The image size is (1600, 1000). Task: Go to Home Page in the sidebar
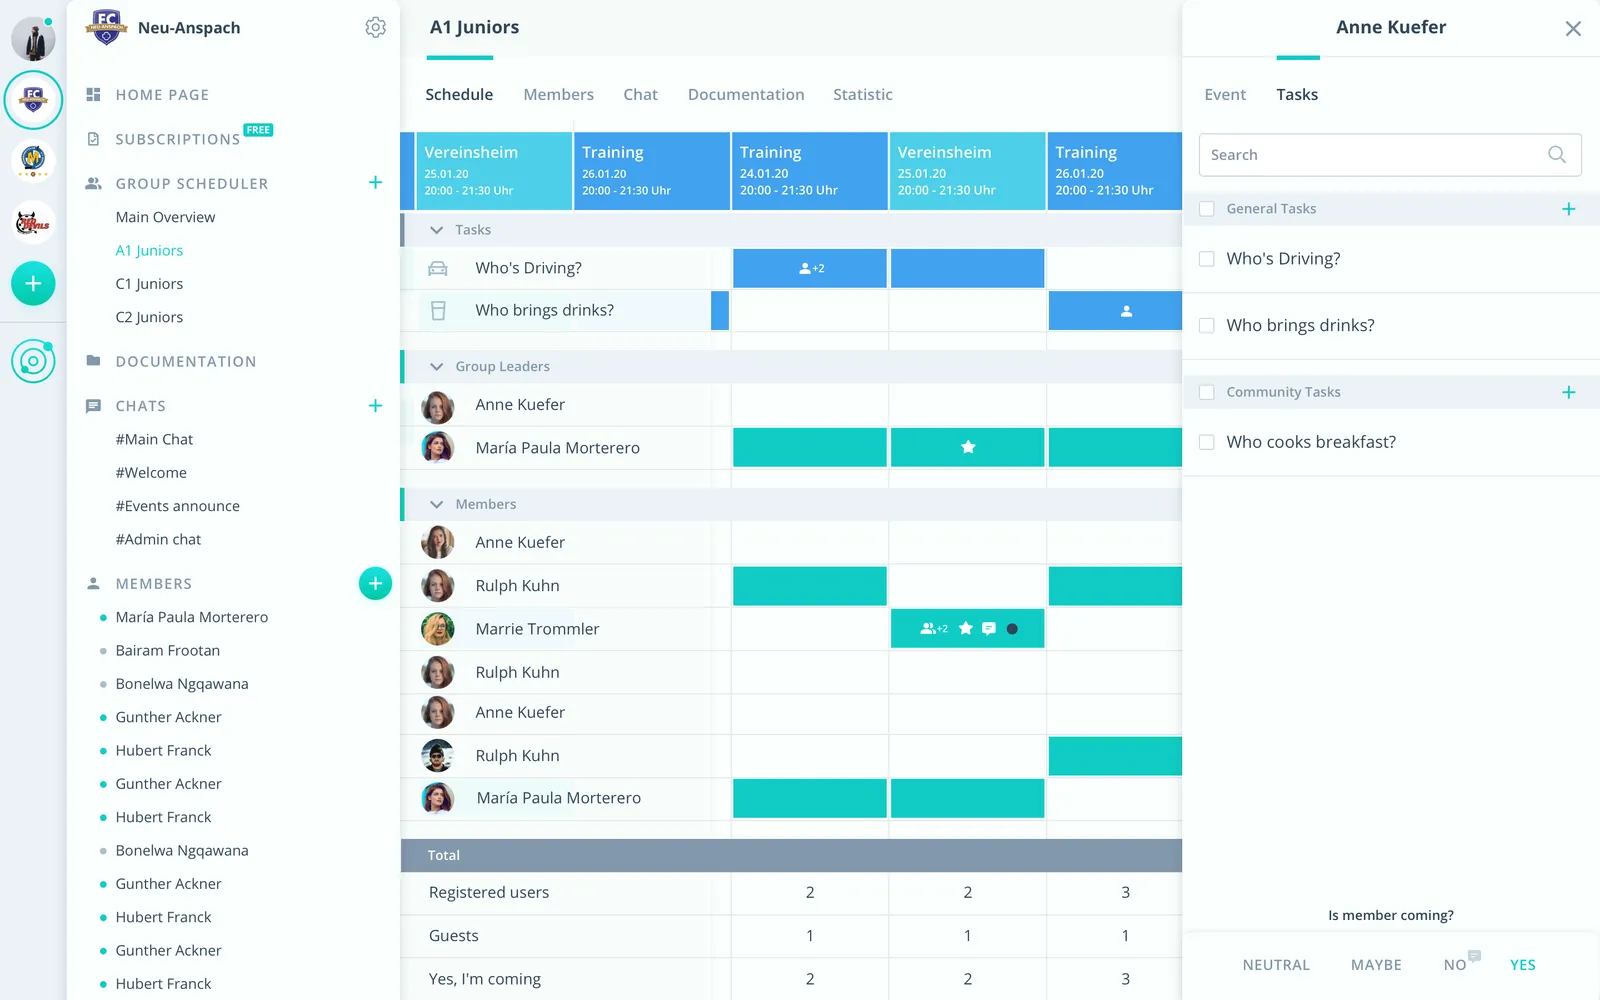coord(162,95)
